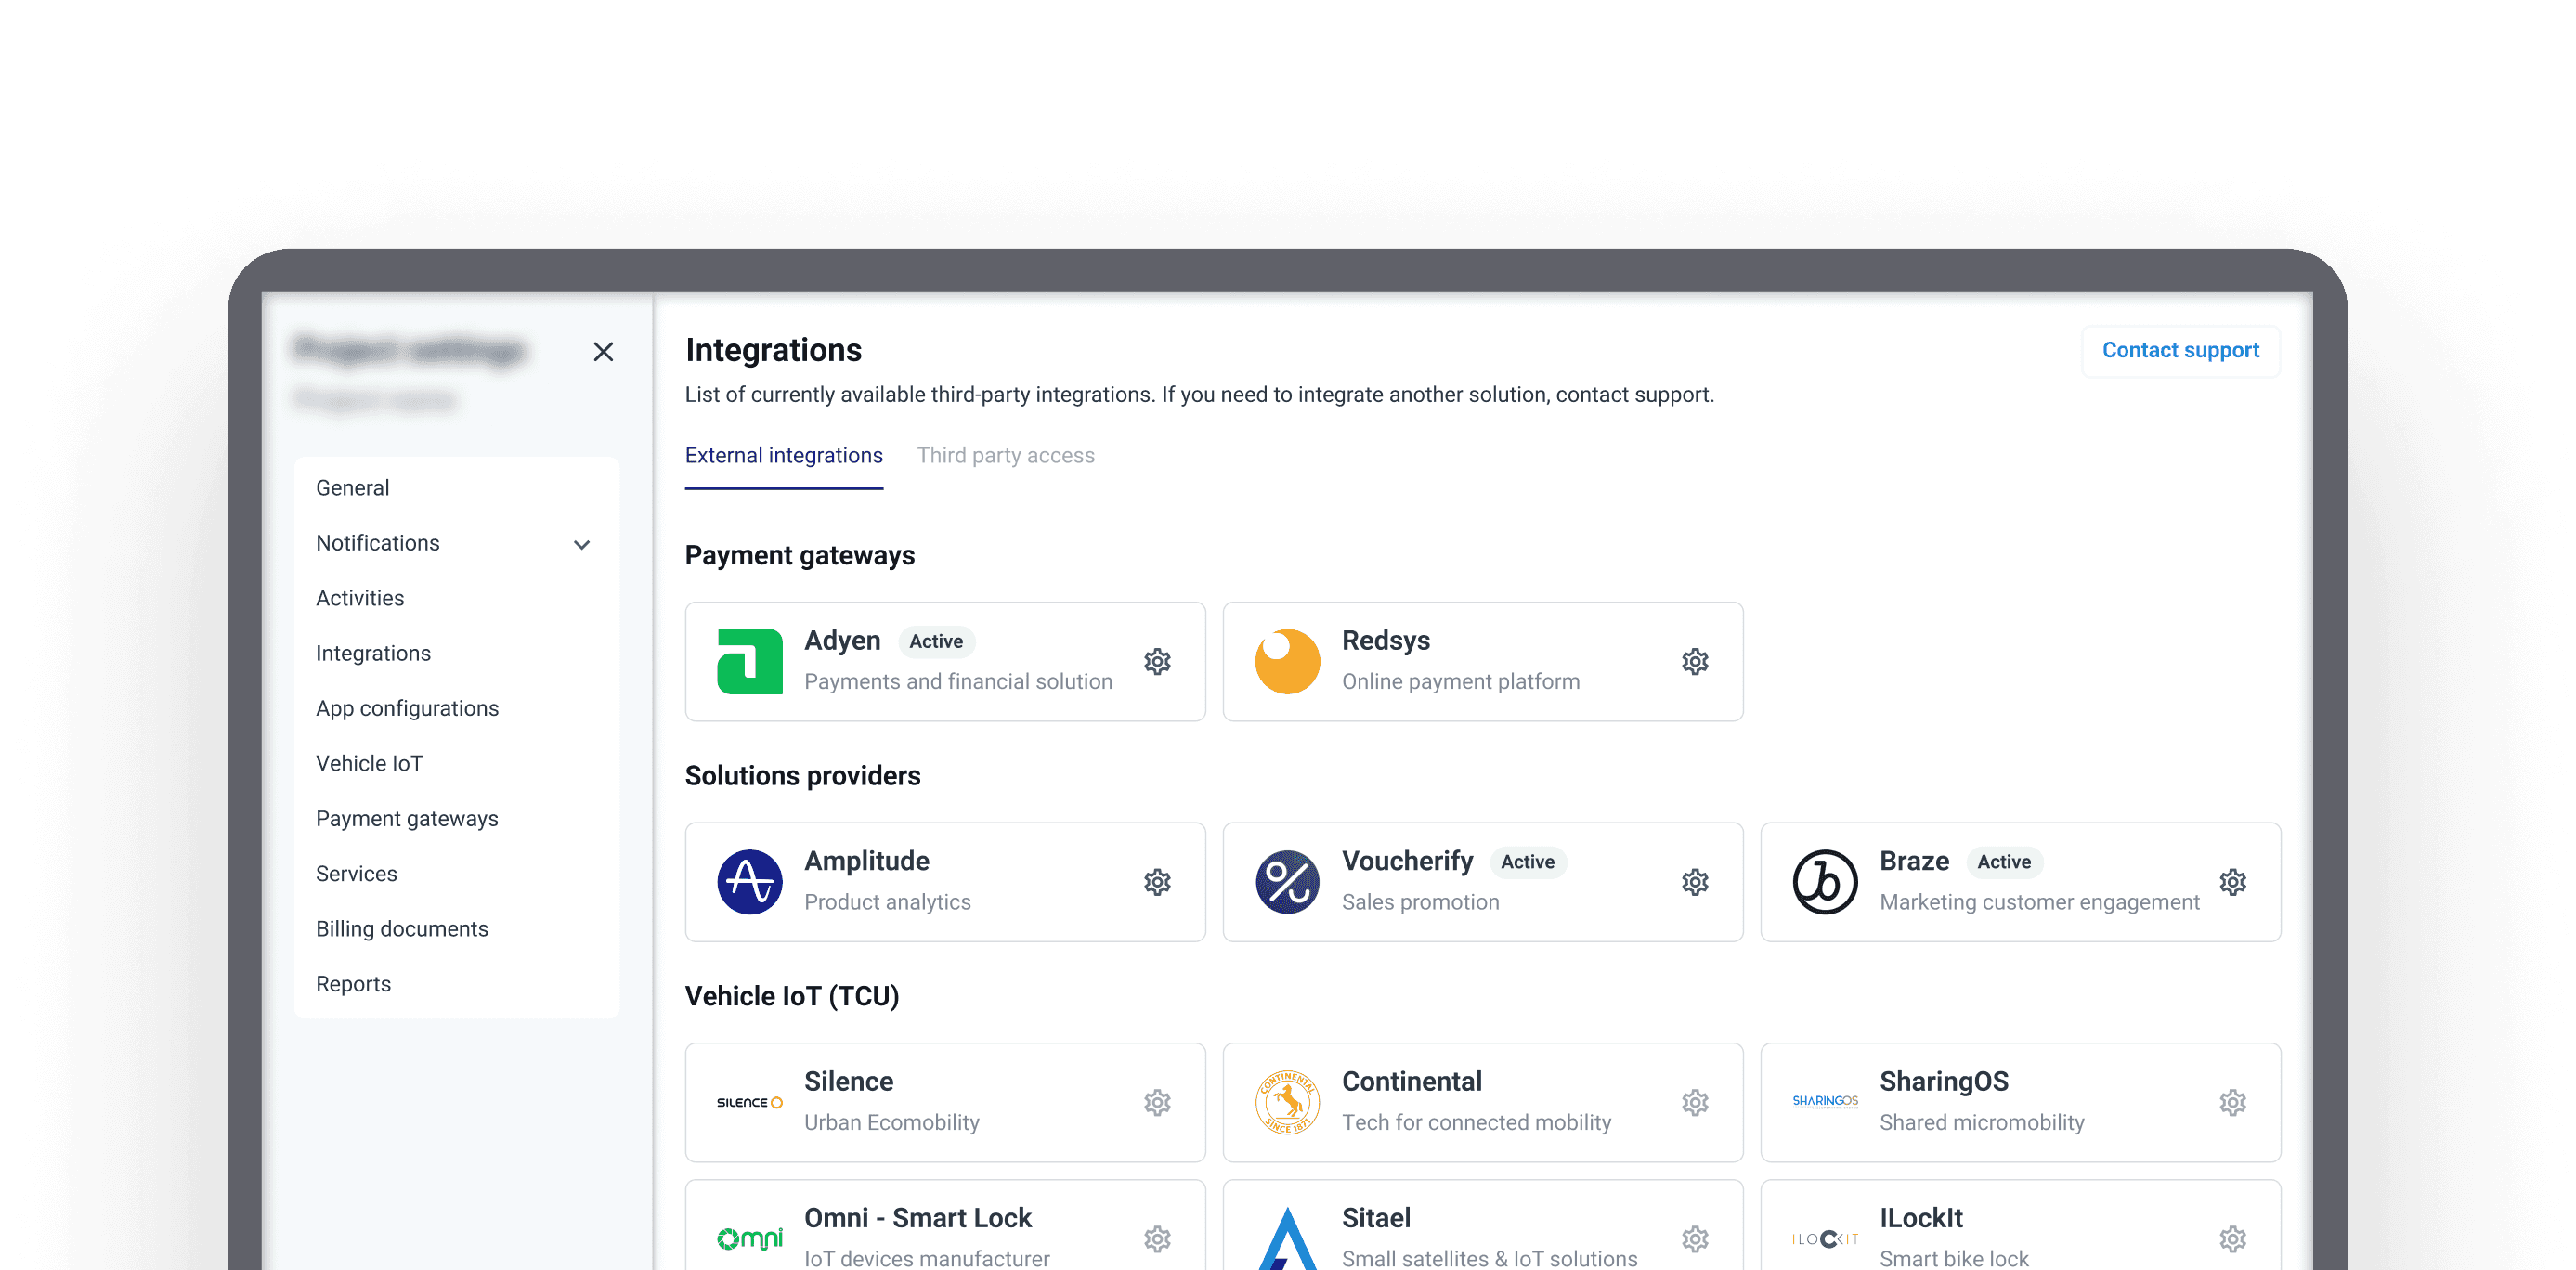Click the SharingOS card title
The image size is (2576, 1270).
(x=1944, y=1082)
